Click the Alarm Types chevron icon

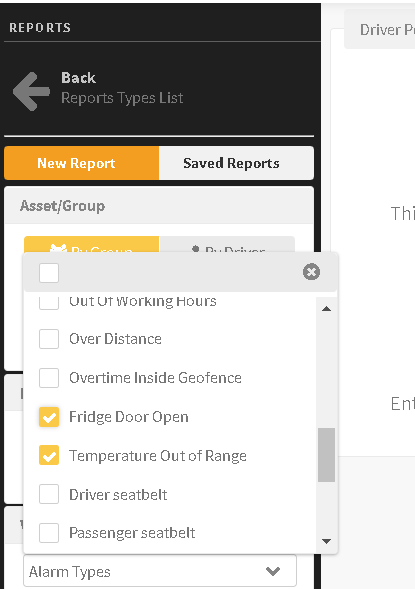click(x=273, y=571)
